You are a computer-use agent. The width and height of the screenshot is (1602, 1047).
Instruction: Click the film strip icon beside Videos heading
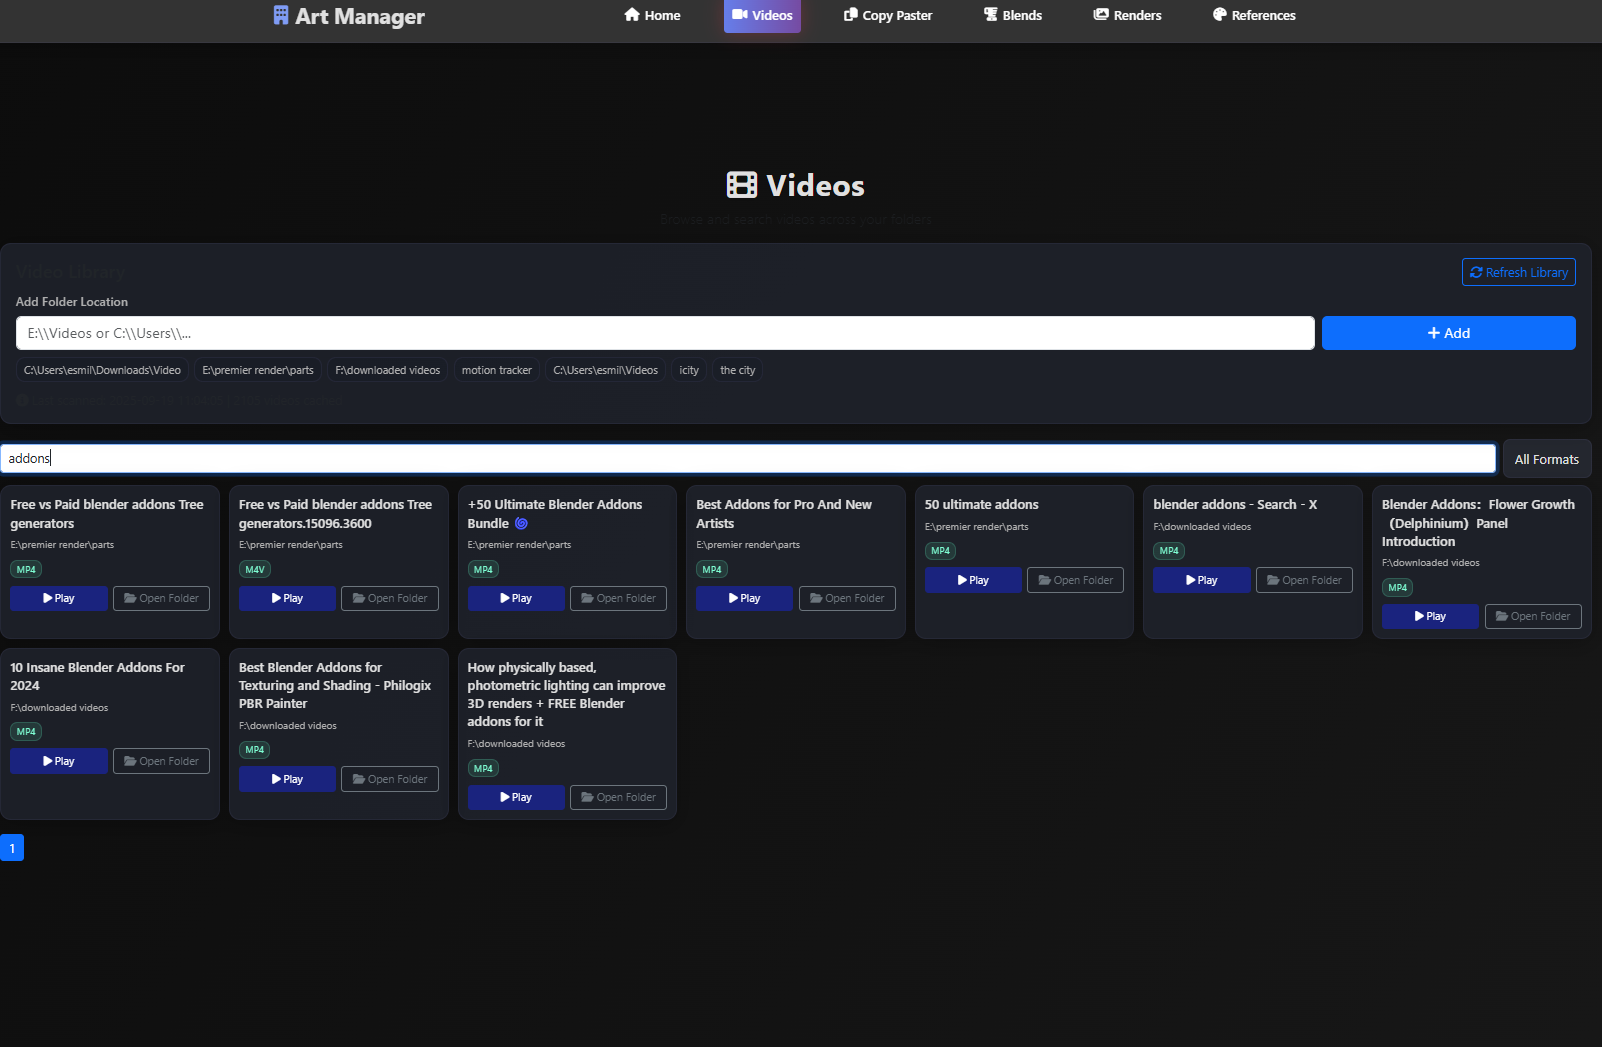pyautogui.click(x=741, y=185)
